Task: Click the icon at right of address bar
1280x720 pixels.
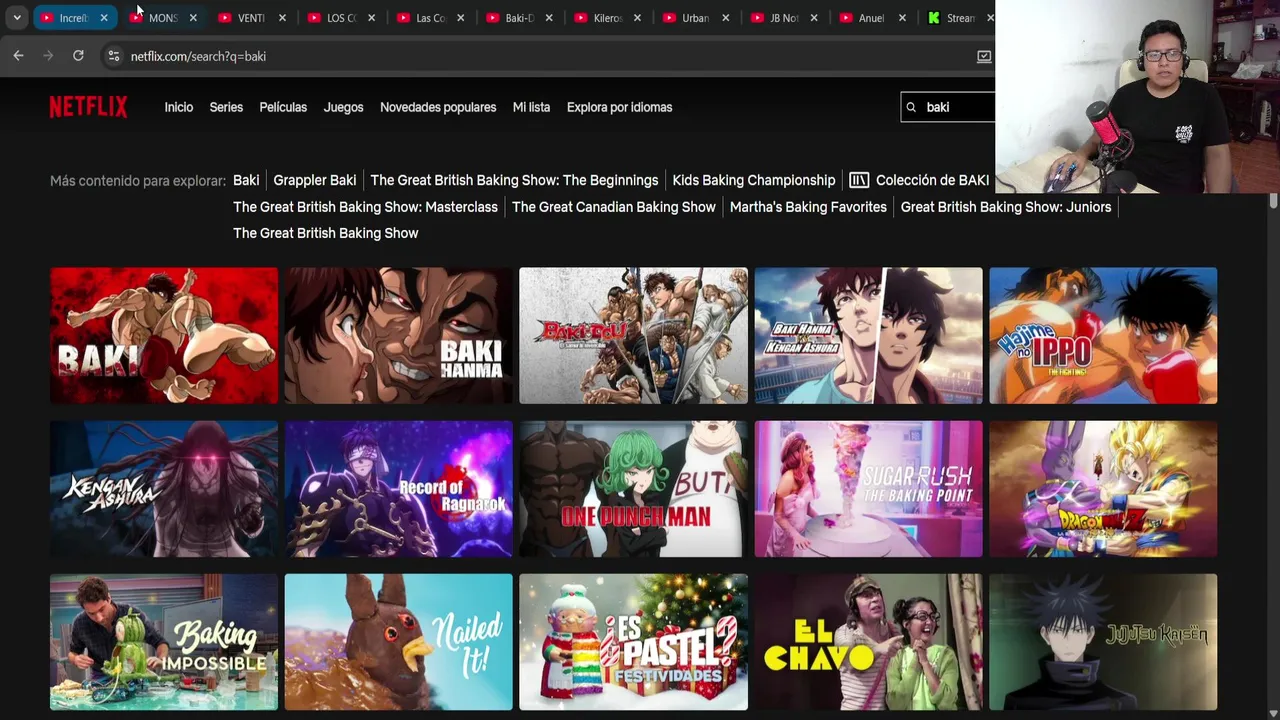Action: [x=984, y=56]
